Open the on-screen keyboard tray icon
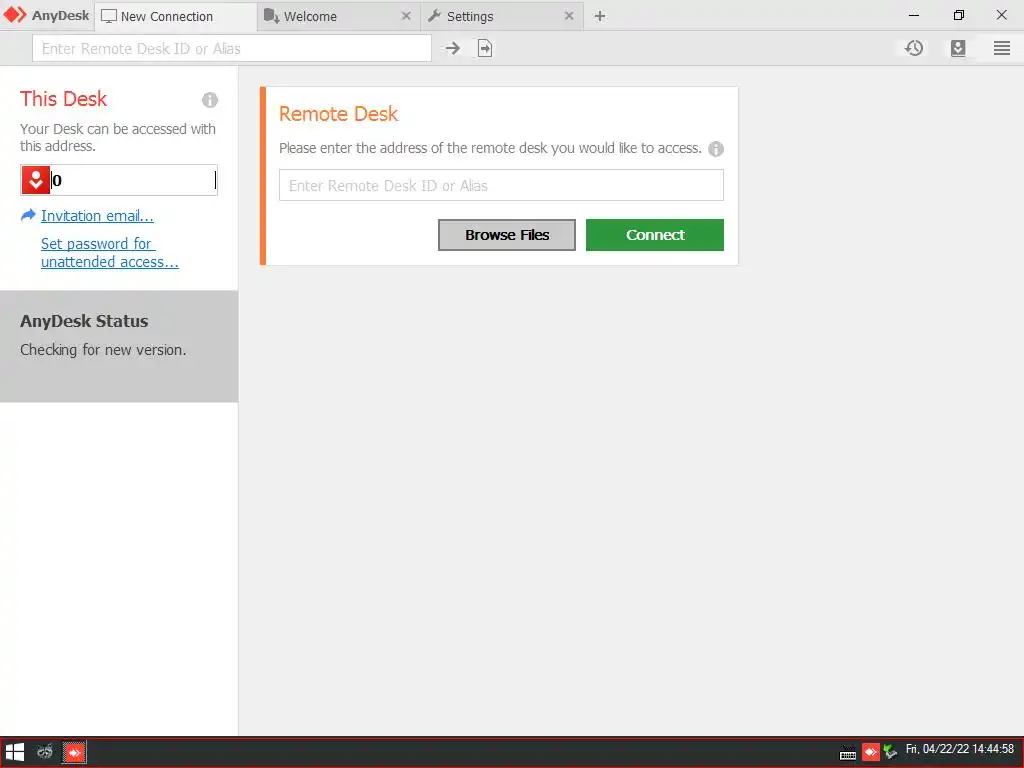Image resolution: width=1024 pixels, height=768 pixels. point(848,753)
